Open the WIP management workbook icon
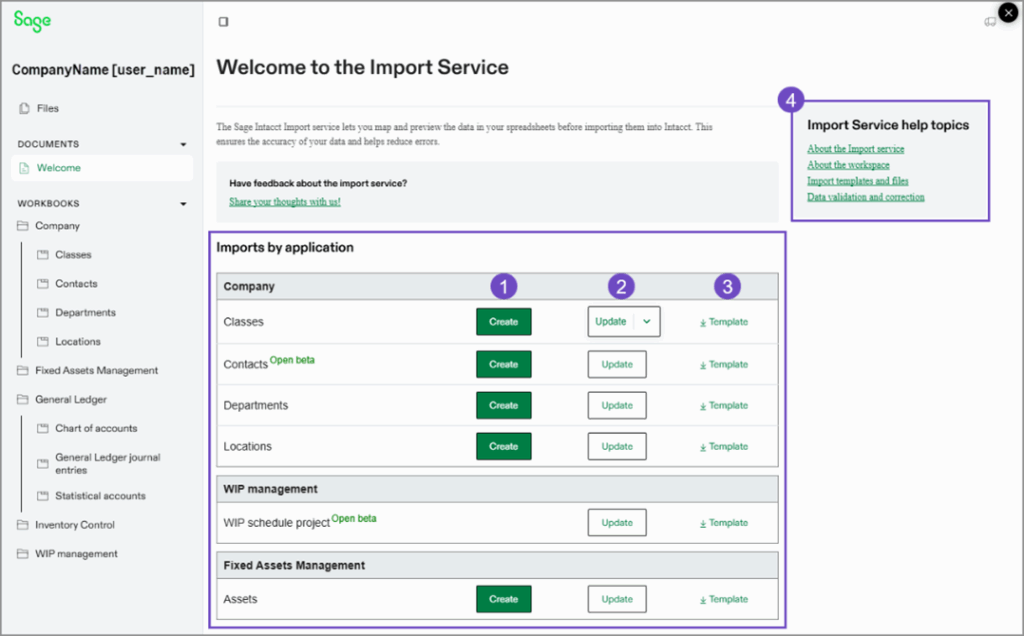The image size is (1024, 636). pos(21,553)
